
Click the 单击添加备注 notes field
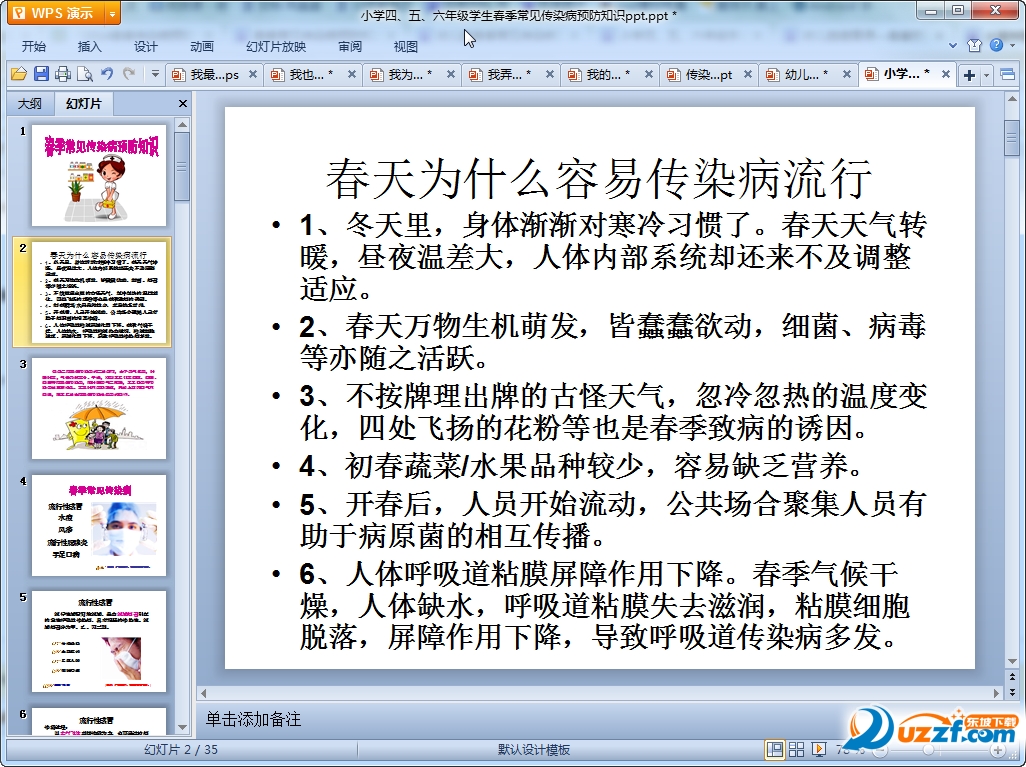pyautogui.click(x=599, y=719)
